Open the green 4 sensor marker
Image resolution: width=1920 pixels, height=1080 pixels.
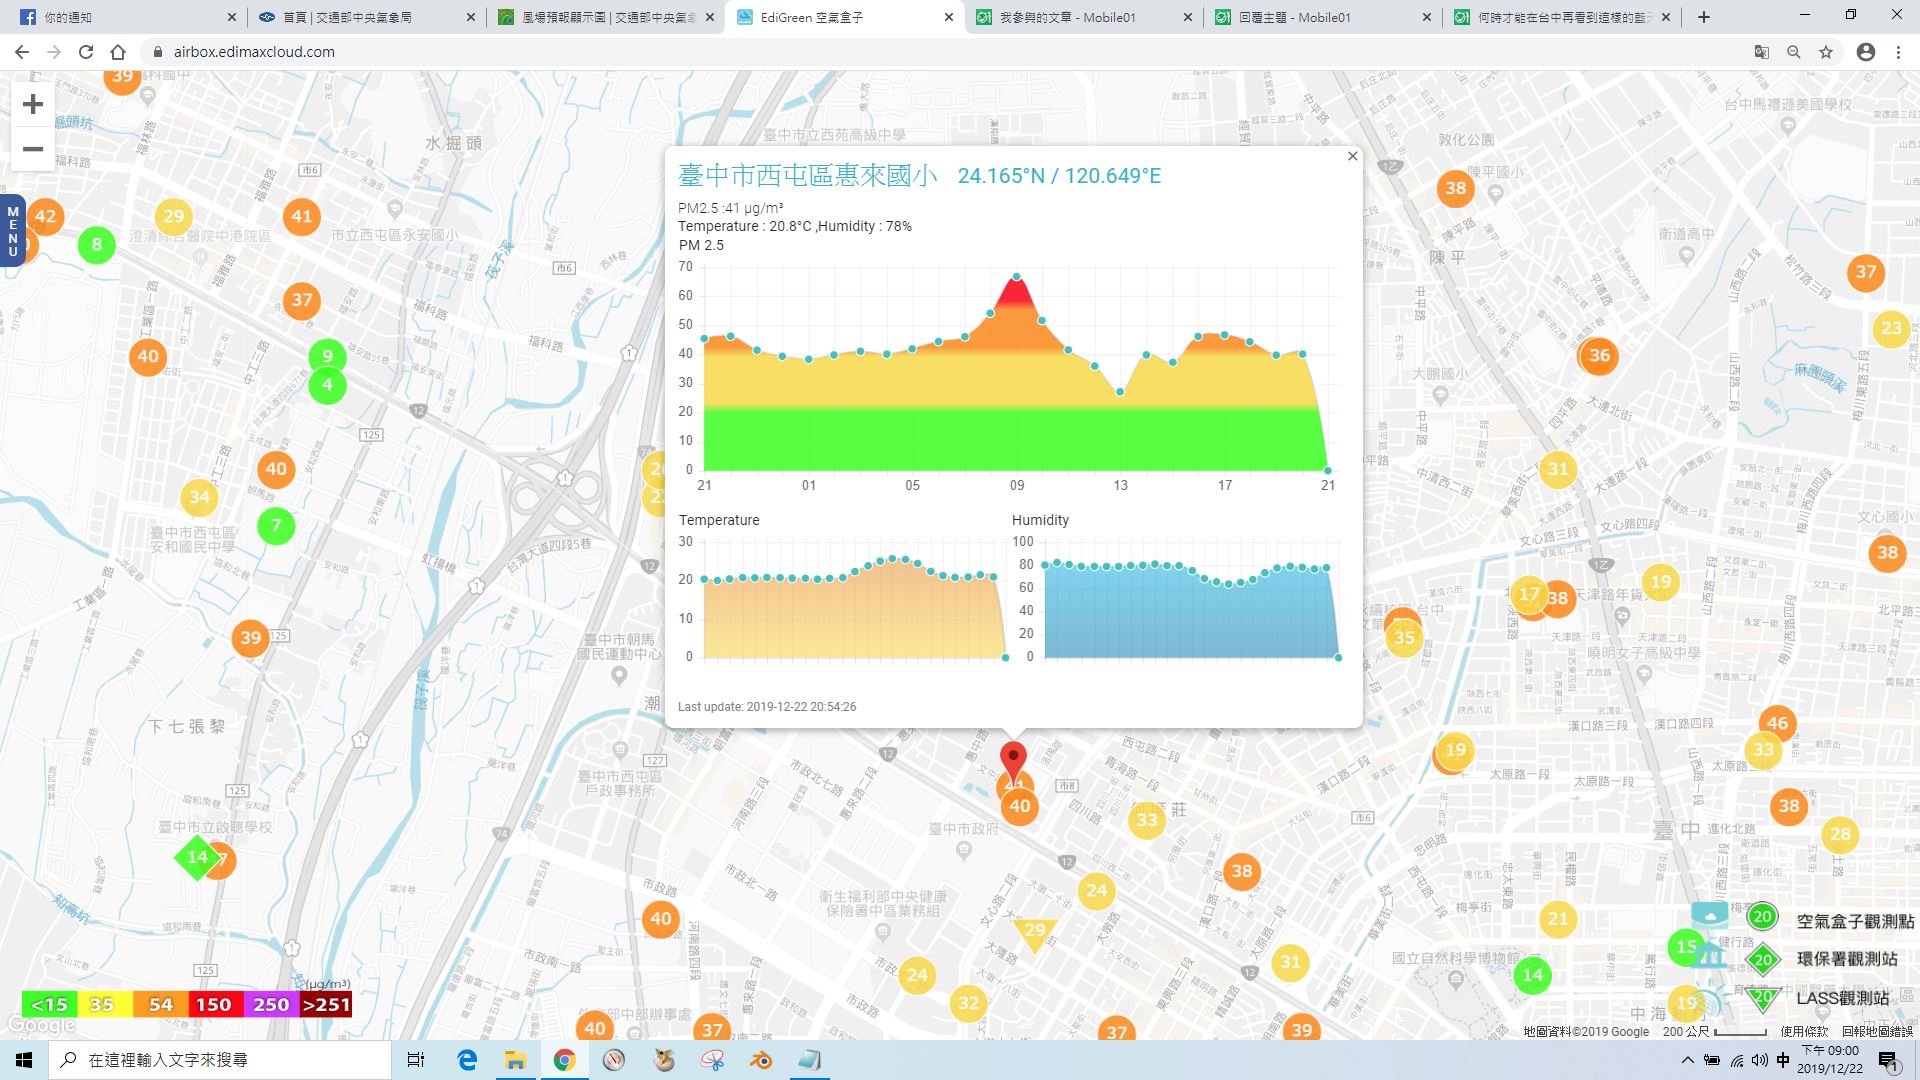(x=327, y=385)
